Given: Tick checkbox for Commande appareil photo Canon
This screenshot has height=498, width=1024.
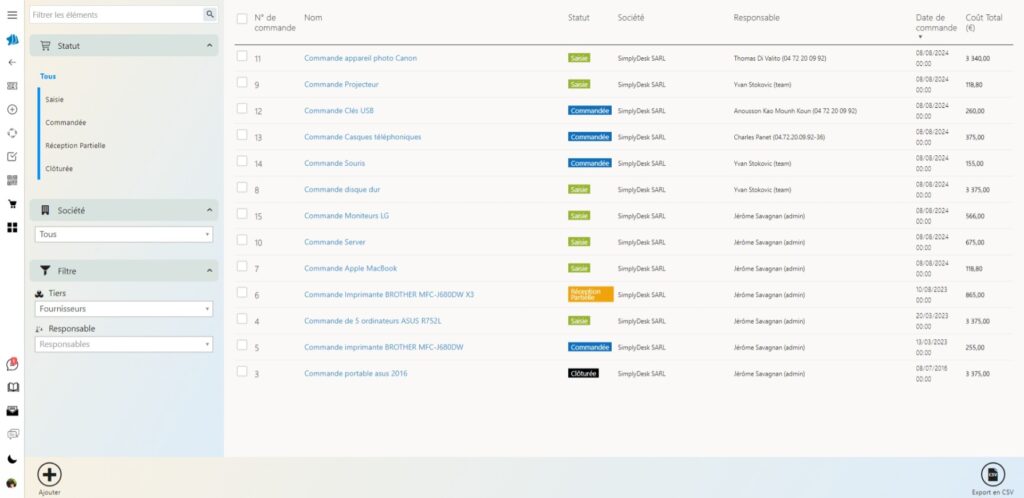Looking at the screenshot, I should click(242, 56).
